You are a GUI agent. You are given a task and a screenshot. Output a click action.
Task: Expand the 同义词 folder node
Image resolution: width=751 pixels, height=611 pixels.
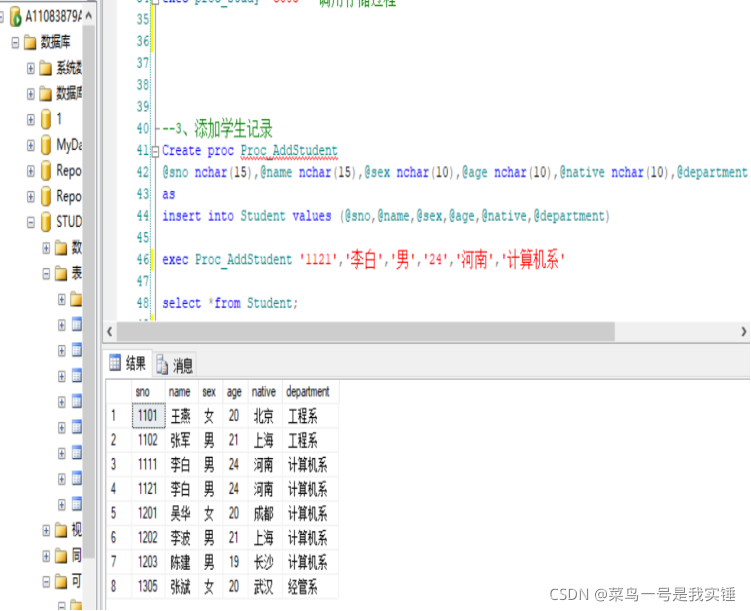(46, 556)
